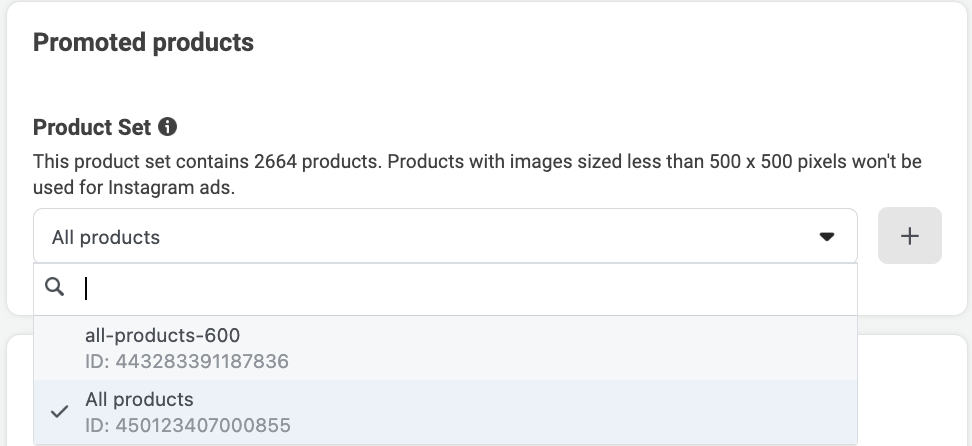Choose the checked All products option
The image size is (972, 446).
coord(445,413)
